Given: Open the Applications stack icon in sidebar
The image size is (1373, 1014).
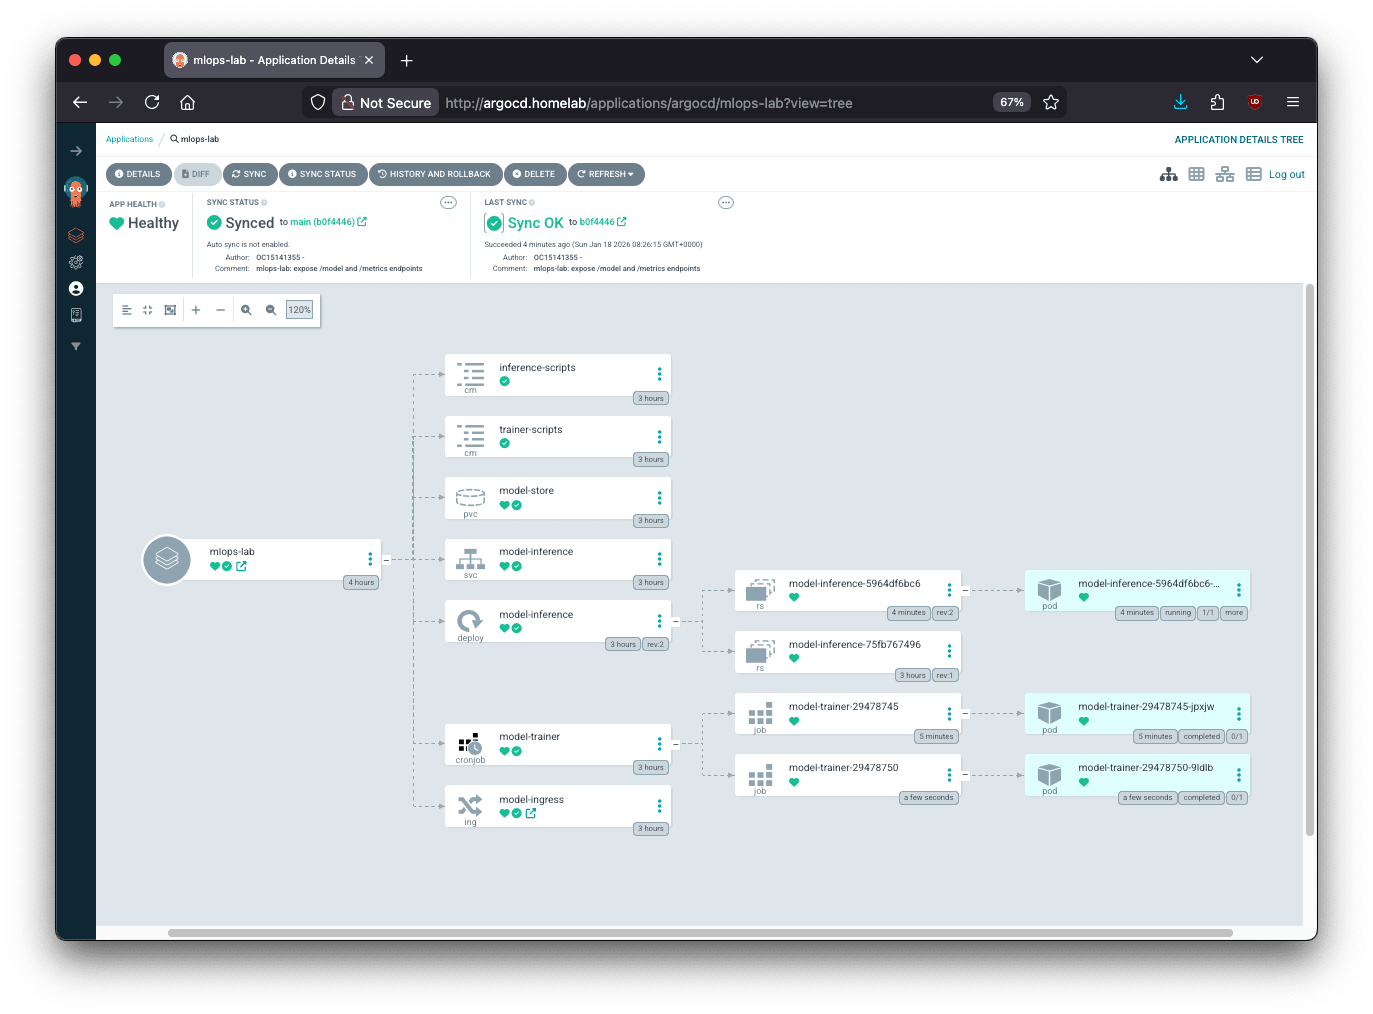Looking at the screenshot, I should [76, 235].
